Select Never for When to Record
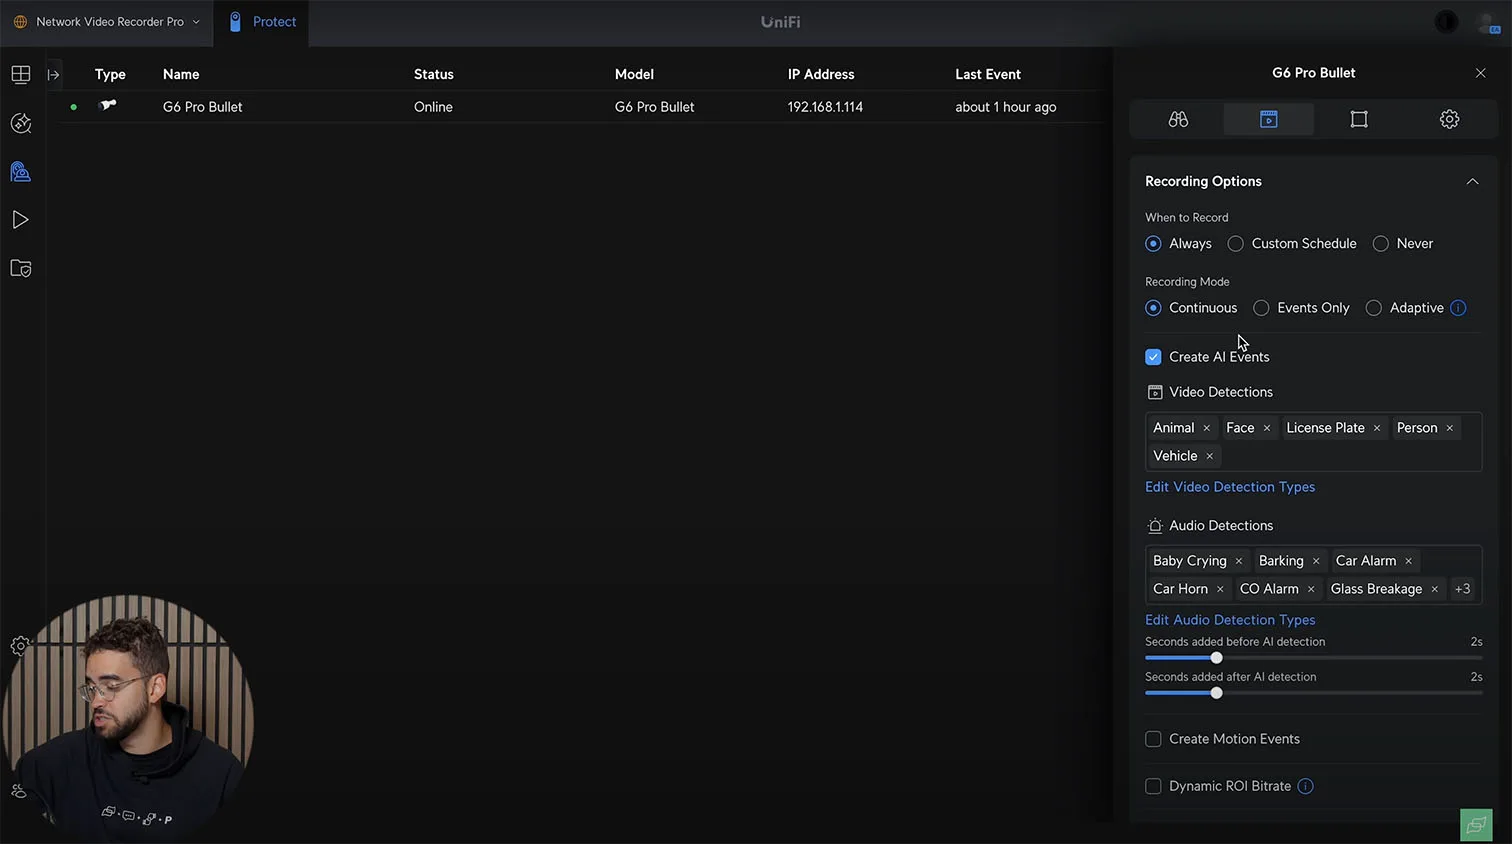 pos(1381,244)
